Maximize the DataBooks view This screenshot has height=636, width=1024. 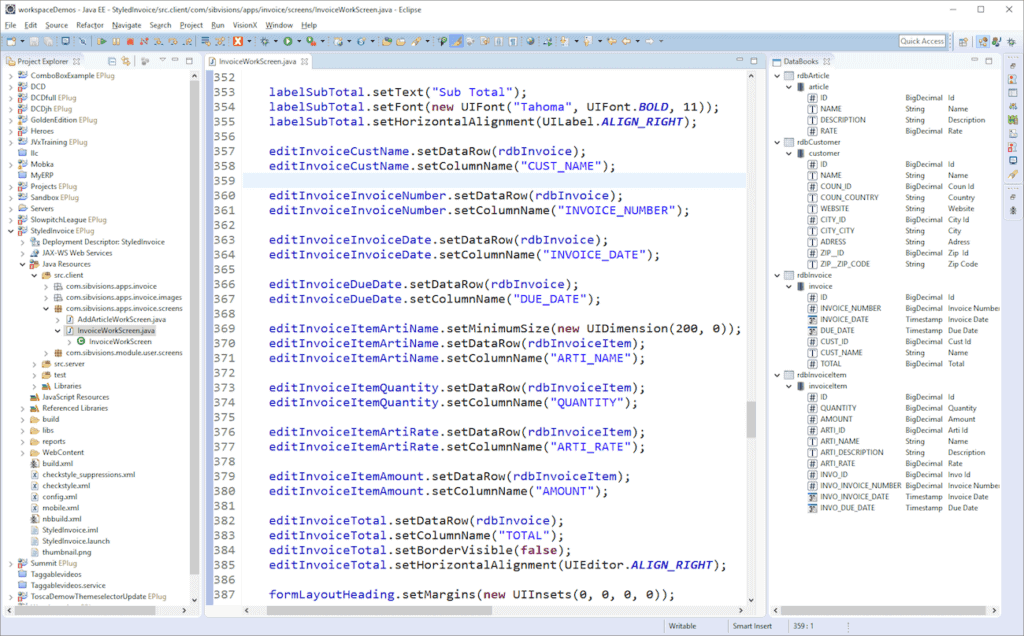(x=989, y=61)
